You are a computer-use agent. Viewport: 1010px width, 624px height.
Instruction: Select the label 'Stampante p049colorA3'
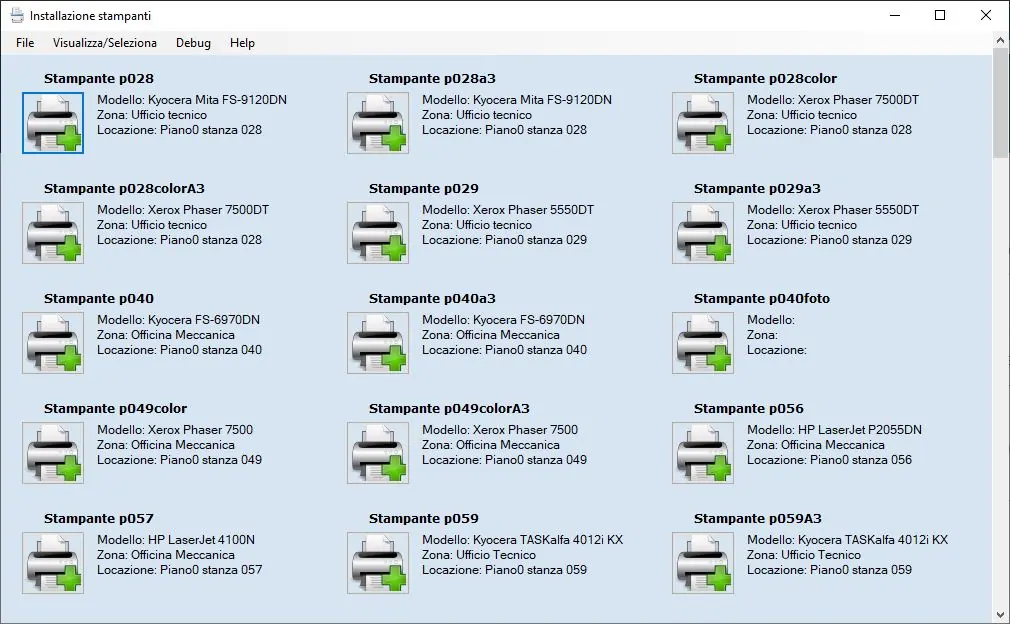click(x=450, y=409)
